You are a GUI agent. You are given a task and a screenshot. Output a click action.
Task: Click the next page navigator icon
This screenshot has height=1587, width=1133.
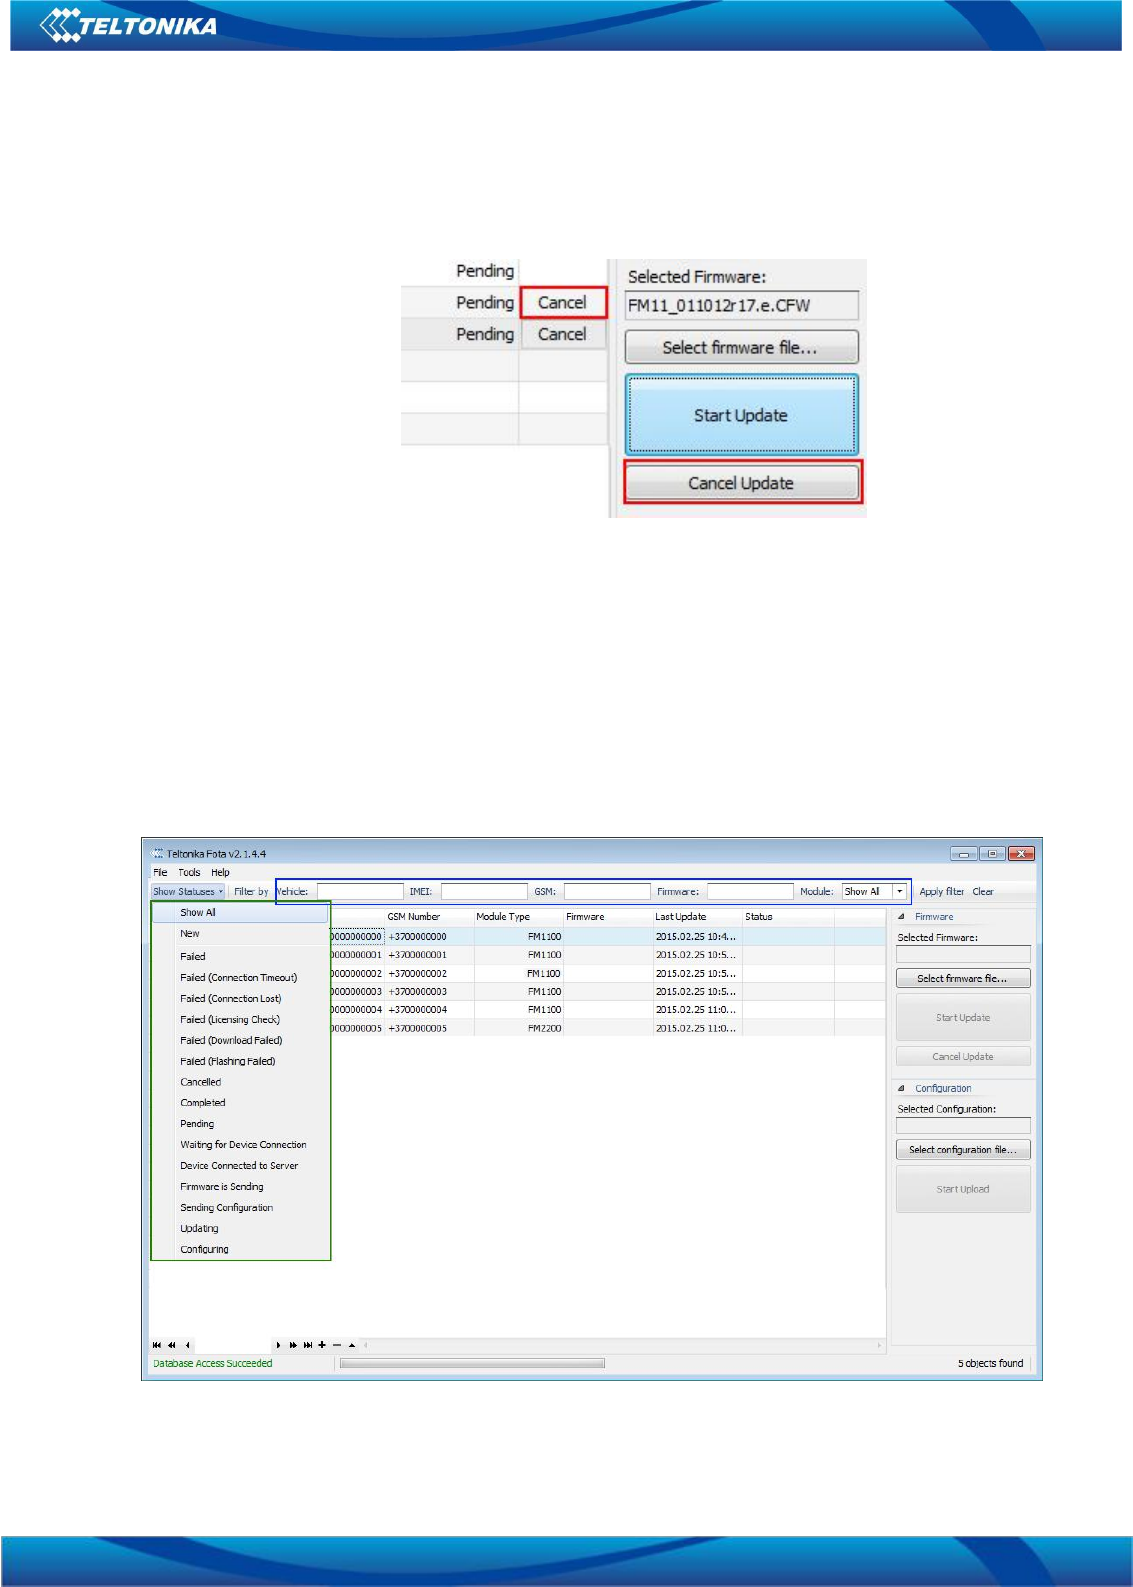click(x=293, y=1345)
